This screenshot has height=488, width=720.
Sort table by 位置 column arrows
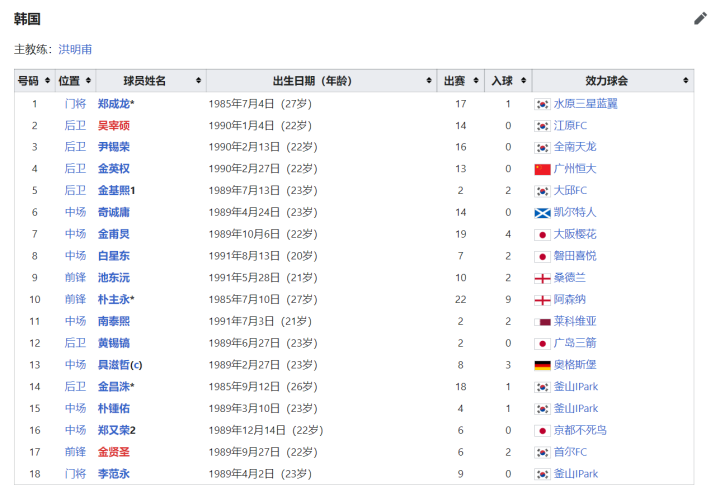pyautogui.click(x=88, y=81)
